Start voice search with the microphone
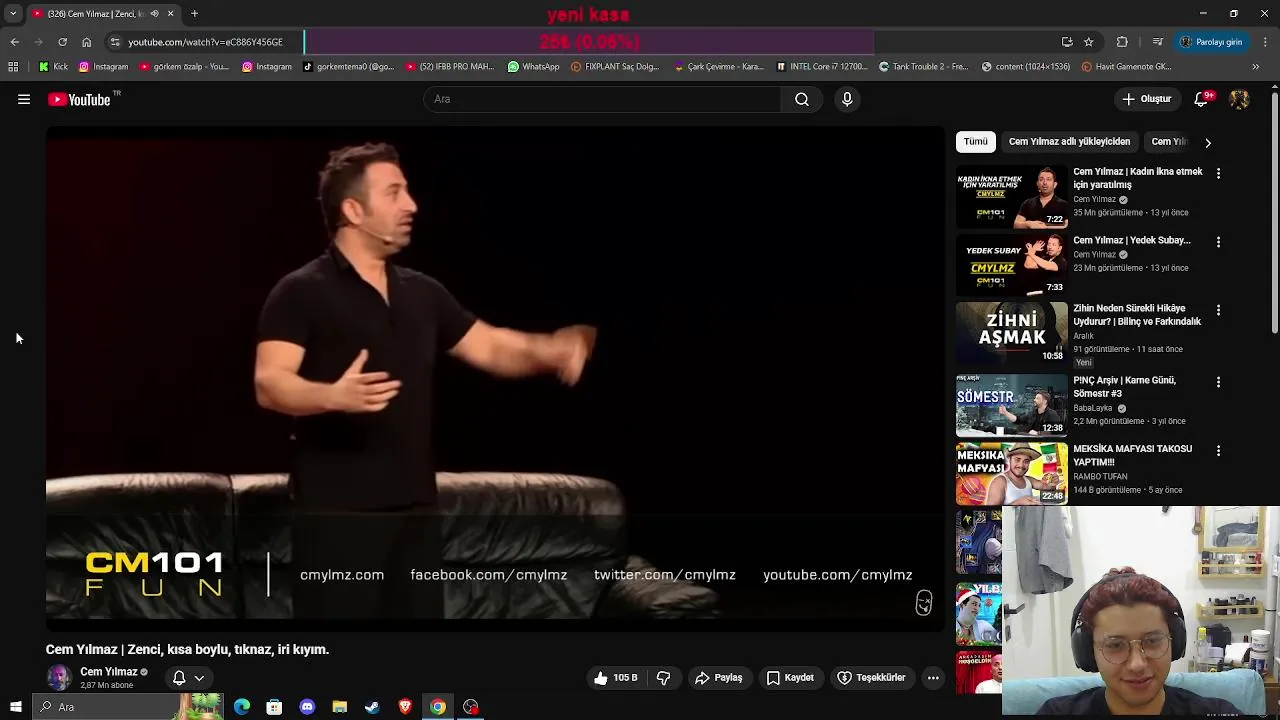Viewport: 1280px width, 720px height. [847, 99]
